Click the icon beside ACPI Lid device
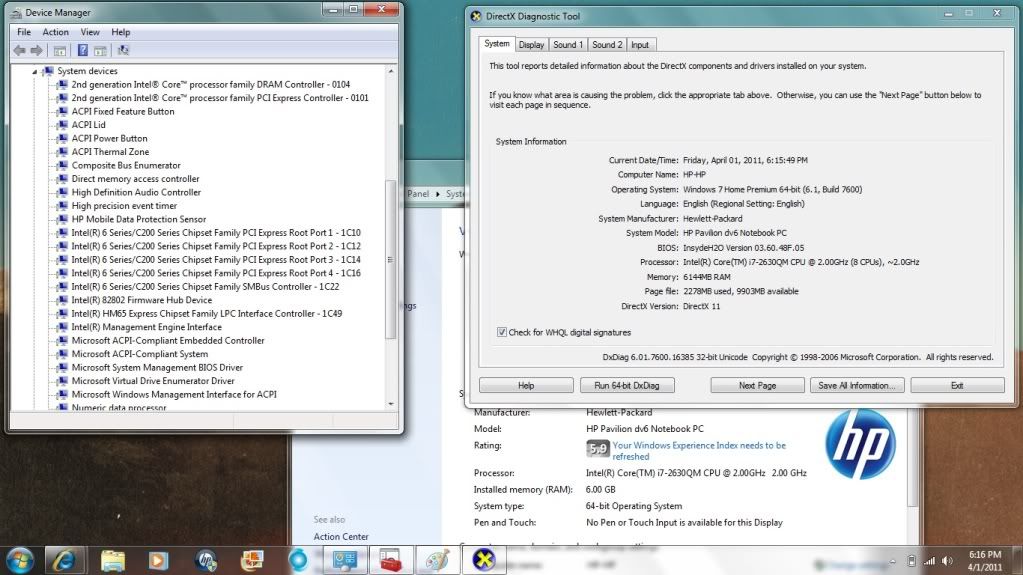This screenshot has width=1023, height=575. [63, 125]
